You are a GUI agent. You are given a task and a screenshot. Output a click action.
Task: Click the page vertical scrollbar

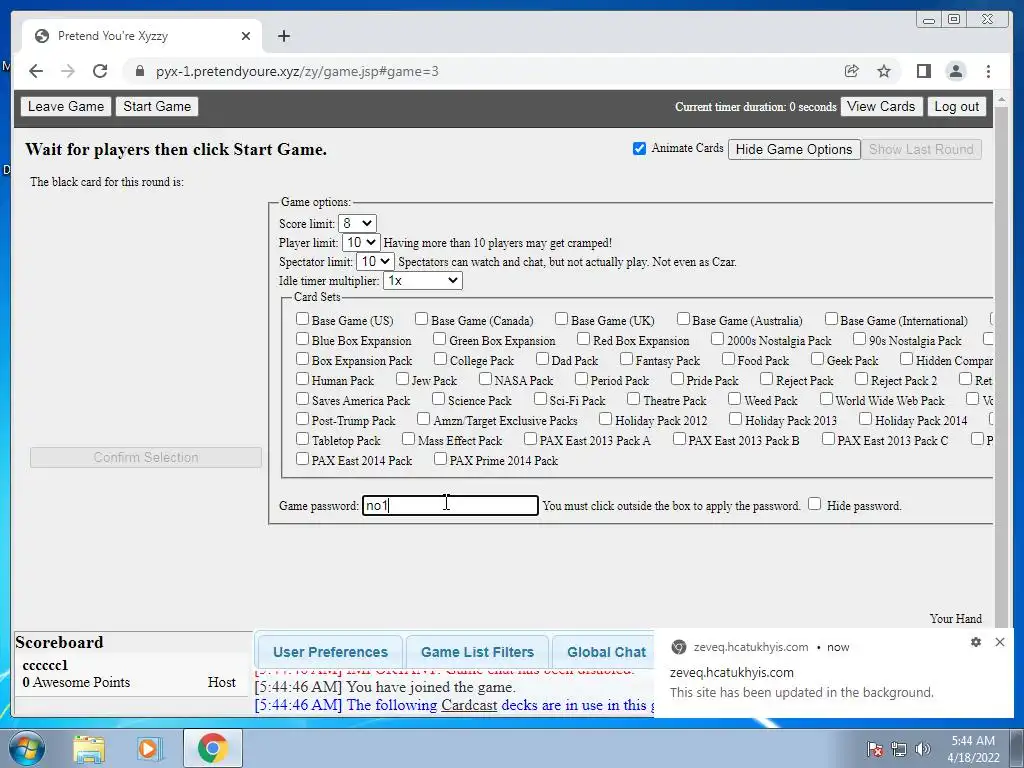[x=1000, y=359]
